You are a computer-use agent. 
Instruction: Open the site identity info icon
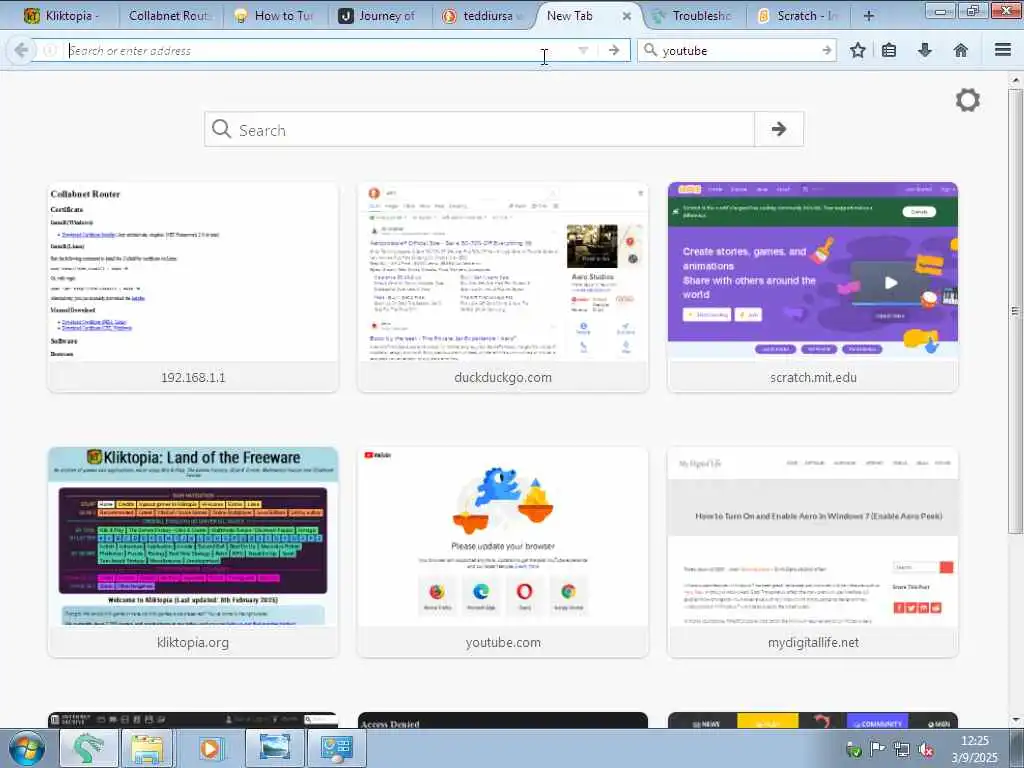[50, 50]
